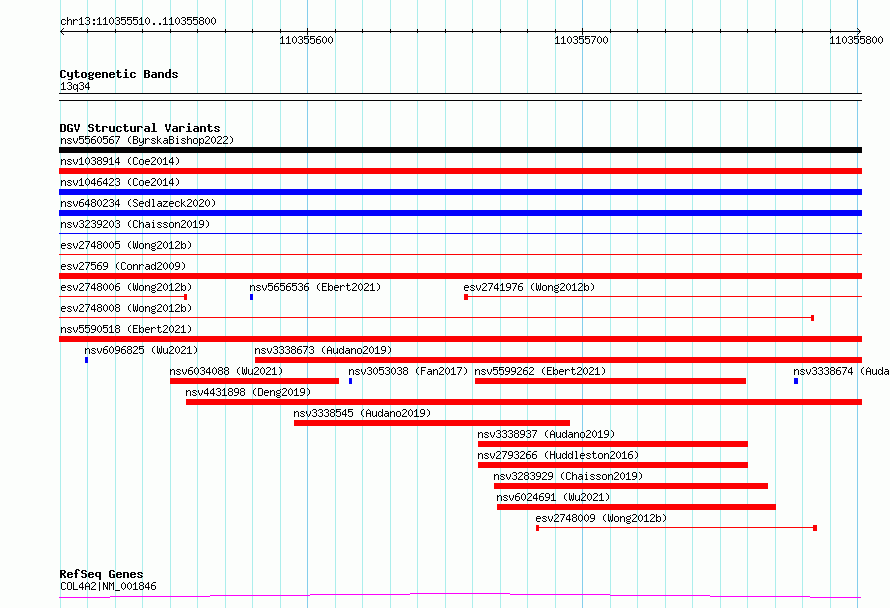Click the red nsv3338937 variant bar
This screenshot has width=890, height=608.
(613, 444)
